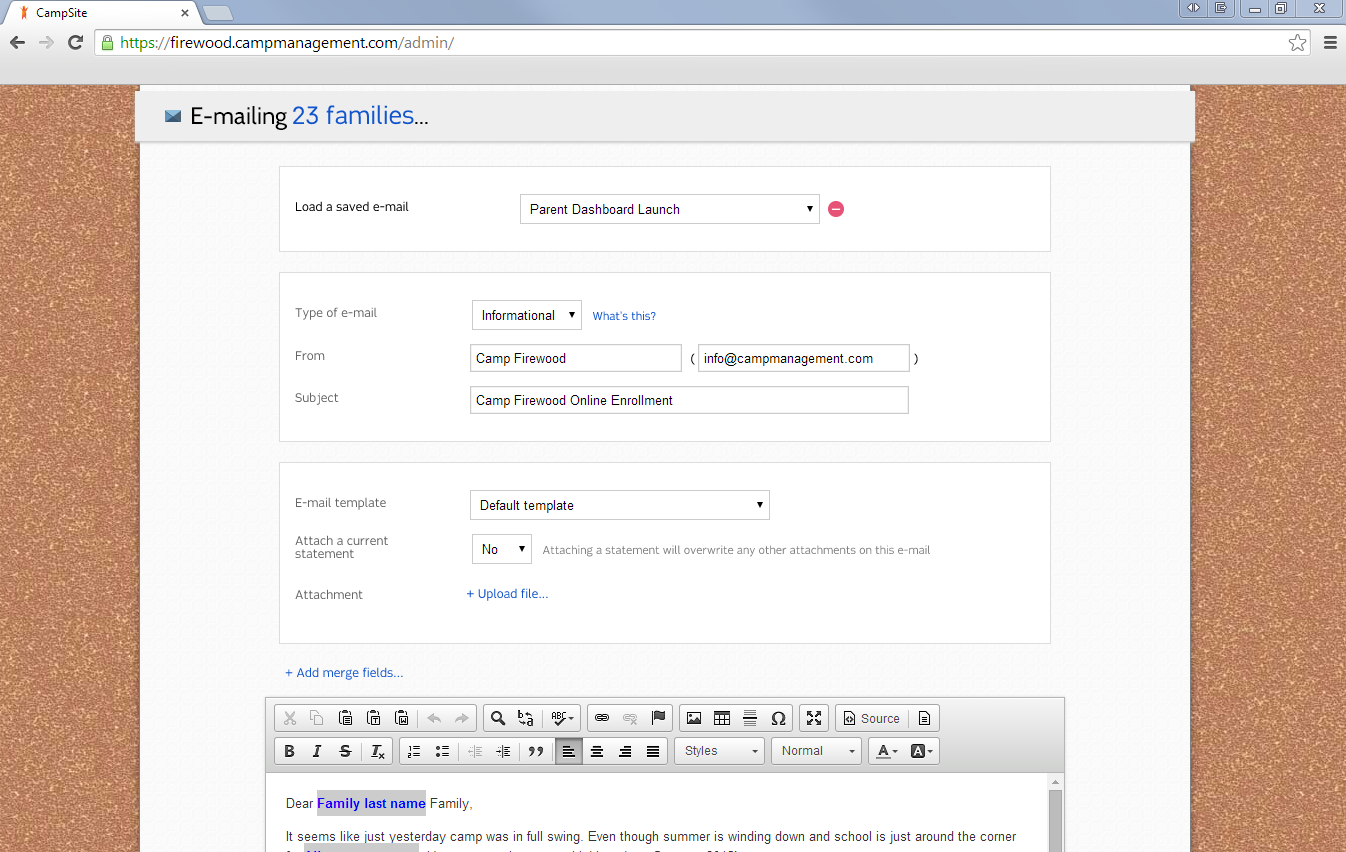1346x852 pixels.
Task: Select Center alignment
Action: [x=597, y=751]
